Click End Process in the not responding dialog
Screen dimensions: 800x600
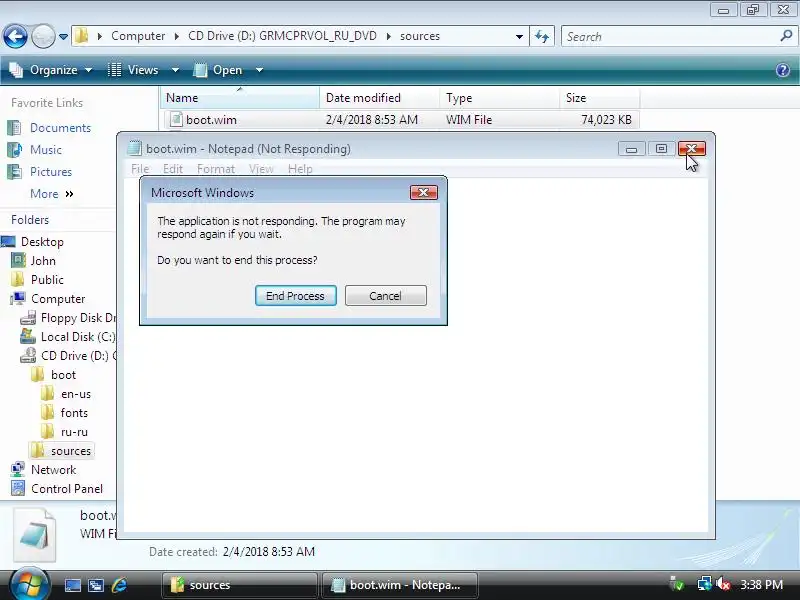coord(295,296)
